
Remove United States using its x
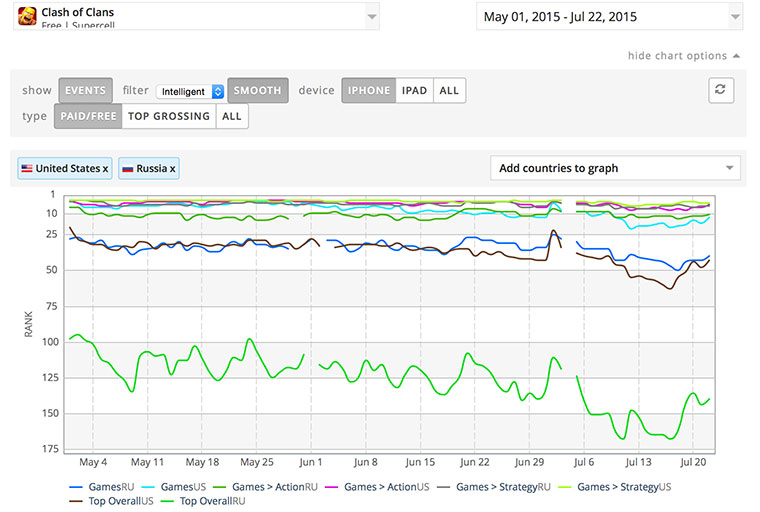point(105,169)
